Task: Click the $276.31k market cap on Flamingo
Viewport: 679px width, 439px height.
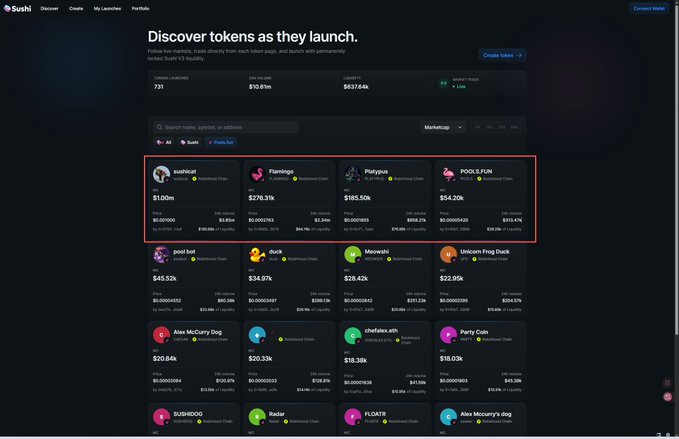Action: tap(261, 198)
